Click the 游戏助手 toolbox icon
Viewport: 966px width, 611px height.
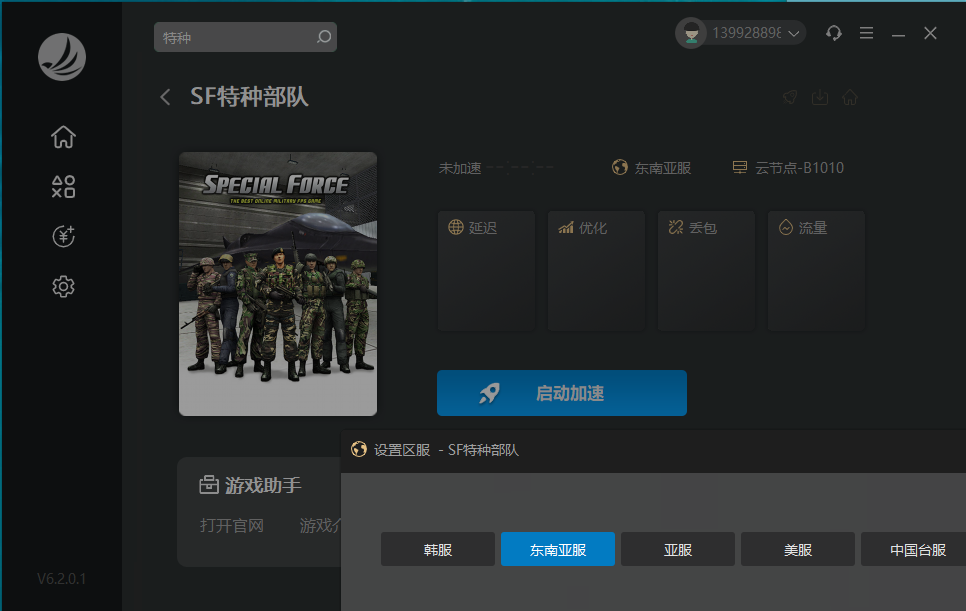(209, 485)
